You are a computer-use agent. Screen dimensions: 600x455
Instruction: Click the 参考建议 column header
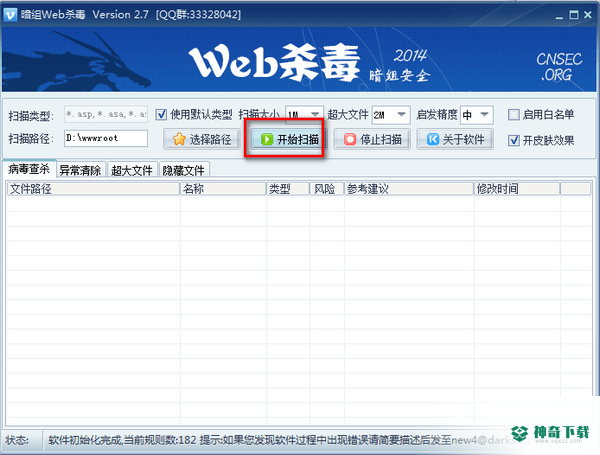[409, 189]
